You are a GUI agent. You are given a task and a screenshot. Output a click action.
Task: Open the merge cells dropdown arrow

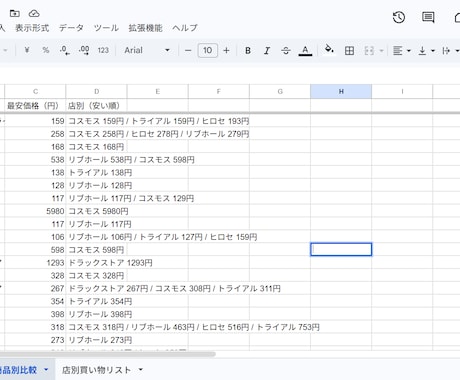[382, 51]
